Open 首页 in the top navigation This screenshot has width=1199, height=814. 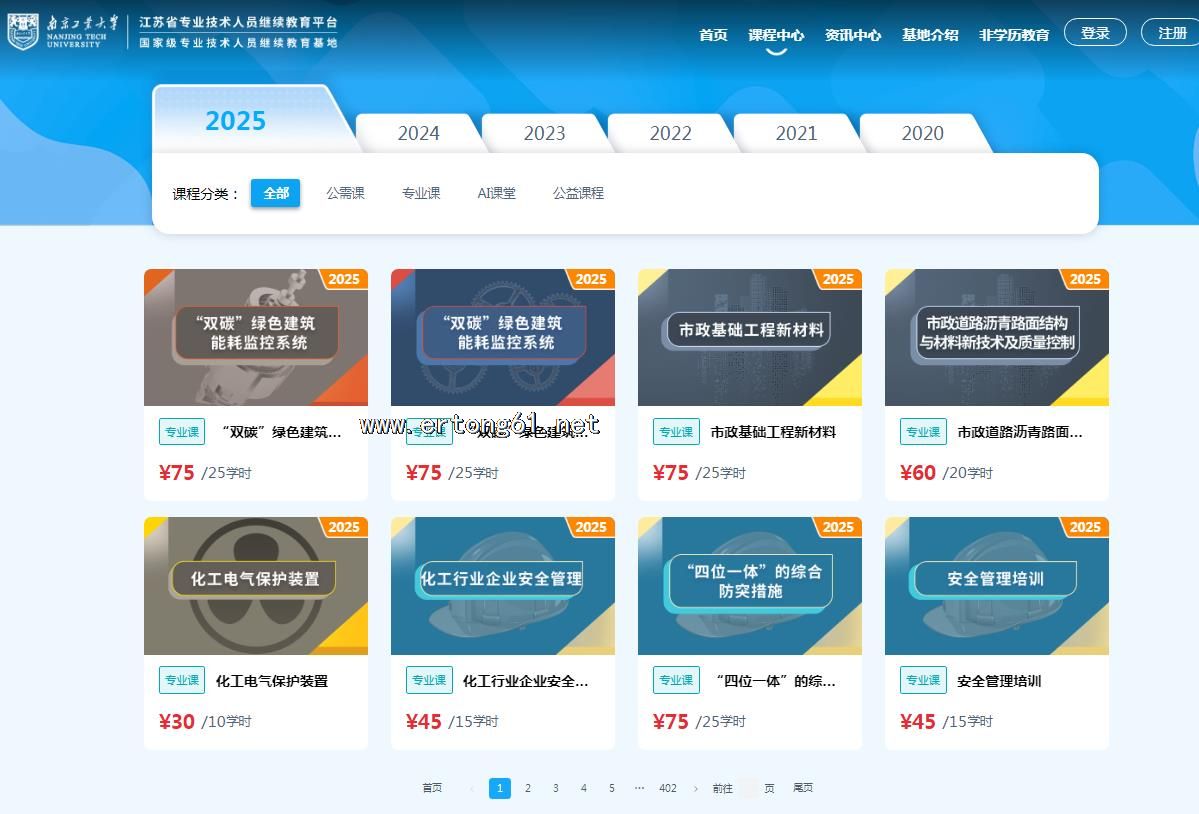713,35
